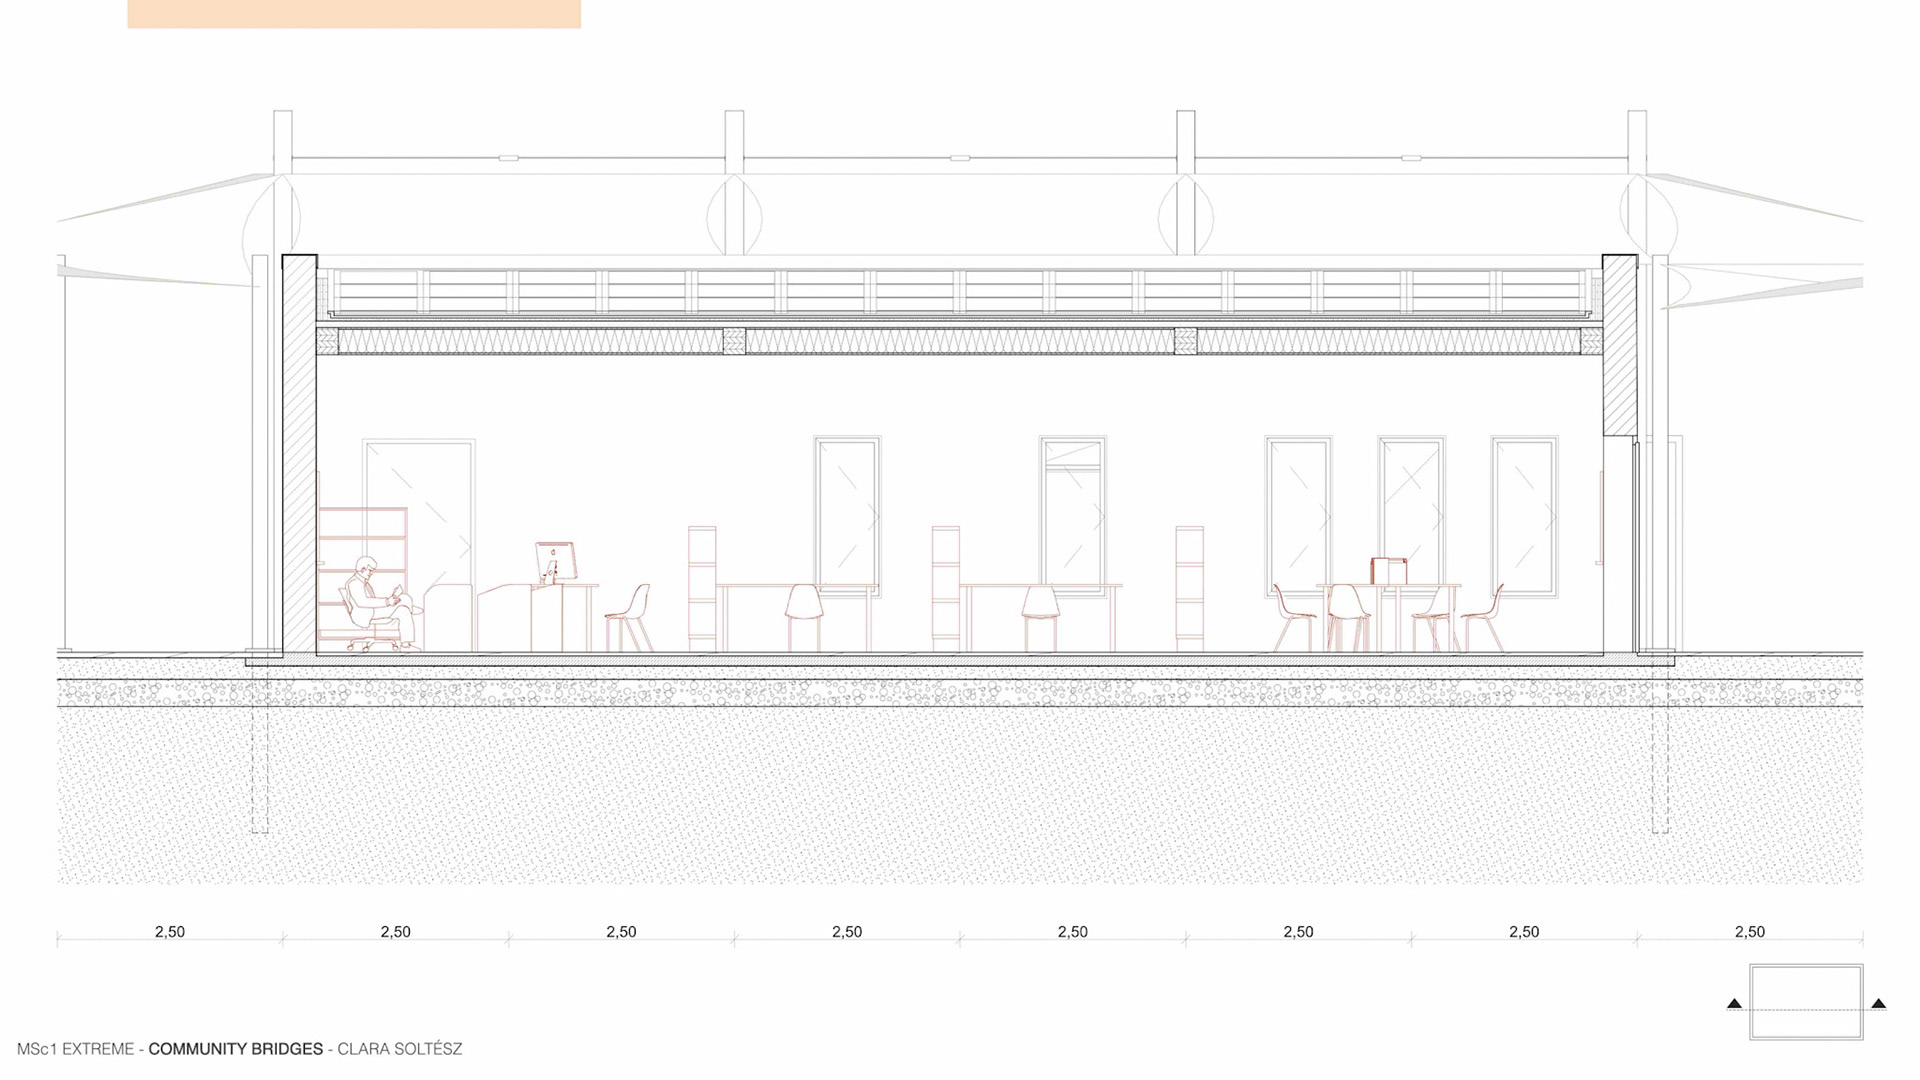Click the MSc1 EXTREME label
1920x1080 pixels.
coord(75,1049)
